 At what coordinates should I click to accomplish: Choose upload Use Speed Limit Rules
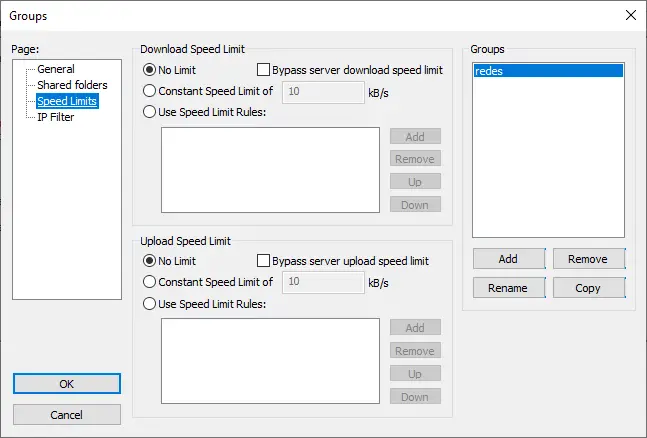[150, 303]
